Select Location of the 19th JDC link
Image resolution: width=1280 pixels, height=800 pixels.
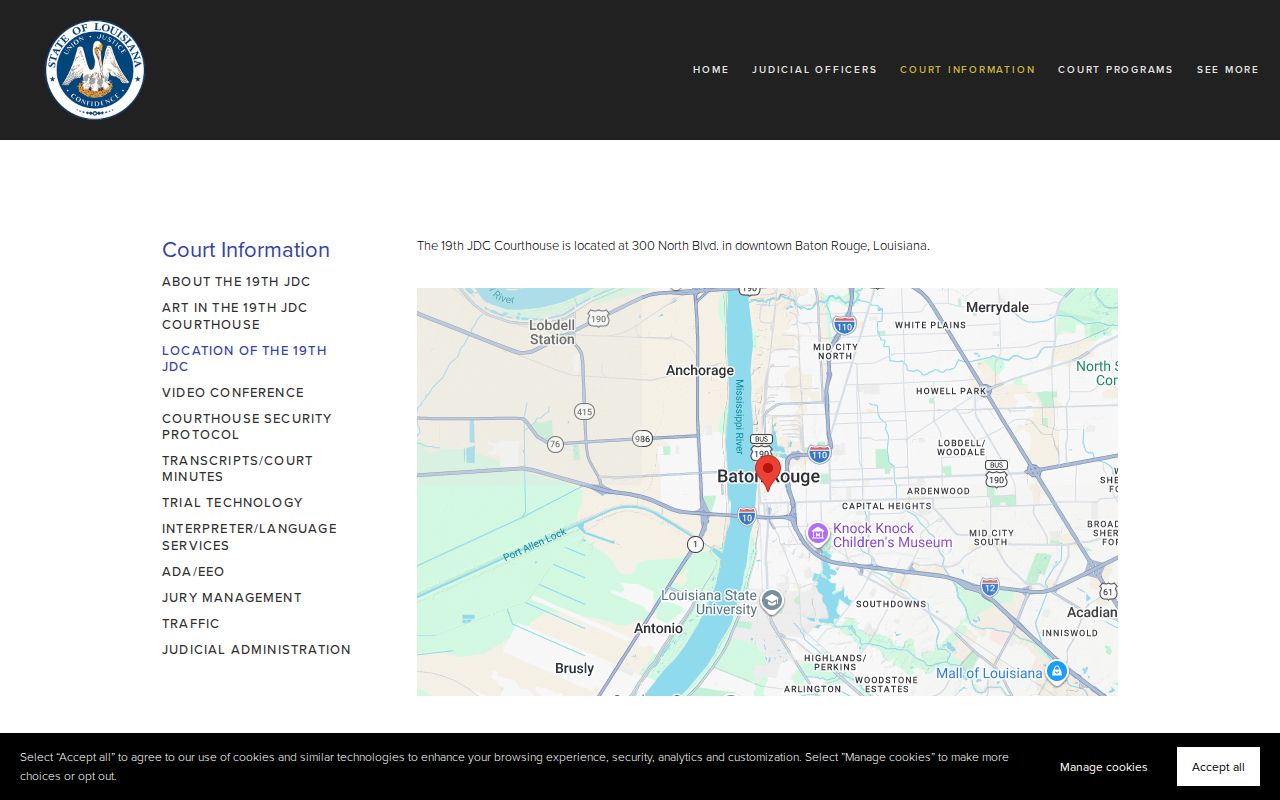click(x=245, y=358)
